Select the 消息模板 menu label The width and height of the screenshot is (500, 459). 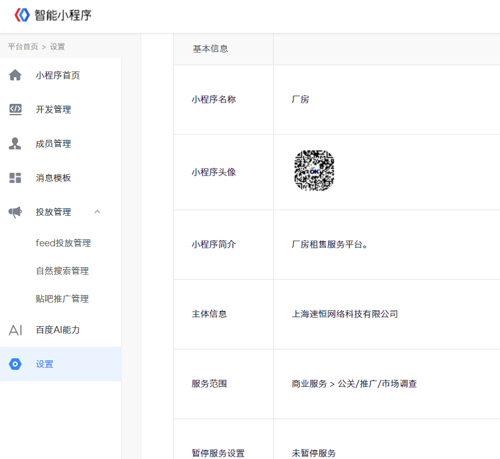click(x=53, y=178)
